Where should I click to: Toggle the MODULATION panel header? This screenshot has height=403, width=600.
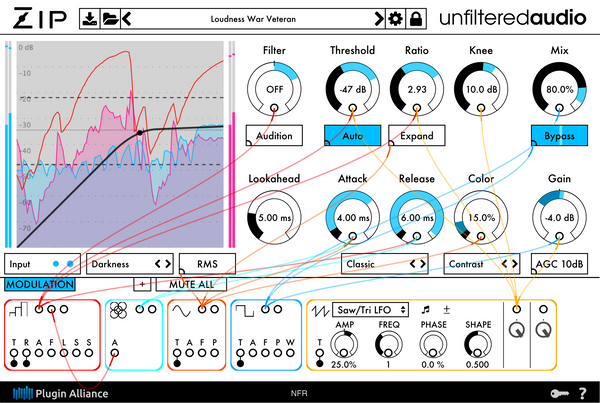[40, 284]
